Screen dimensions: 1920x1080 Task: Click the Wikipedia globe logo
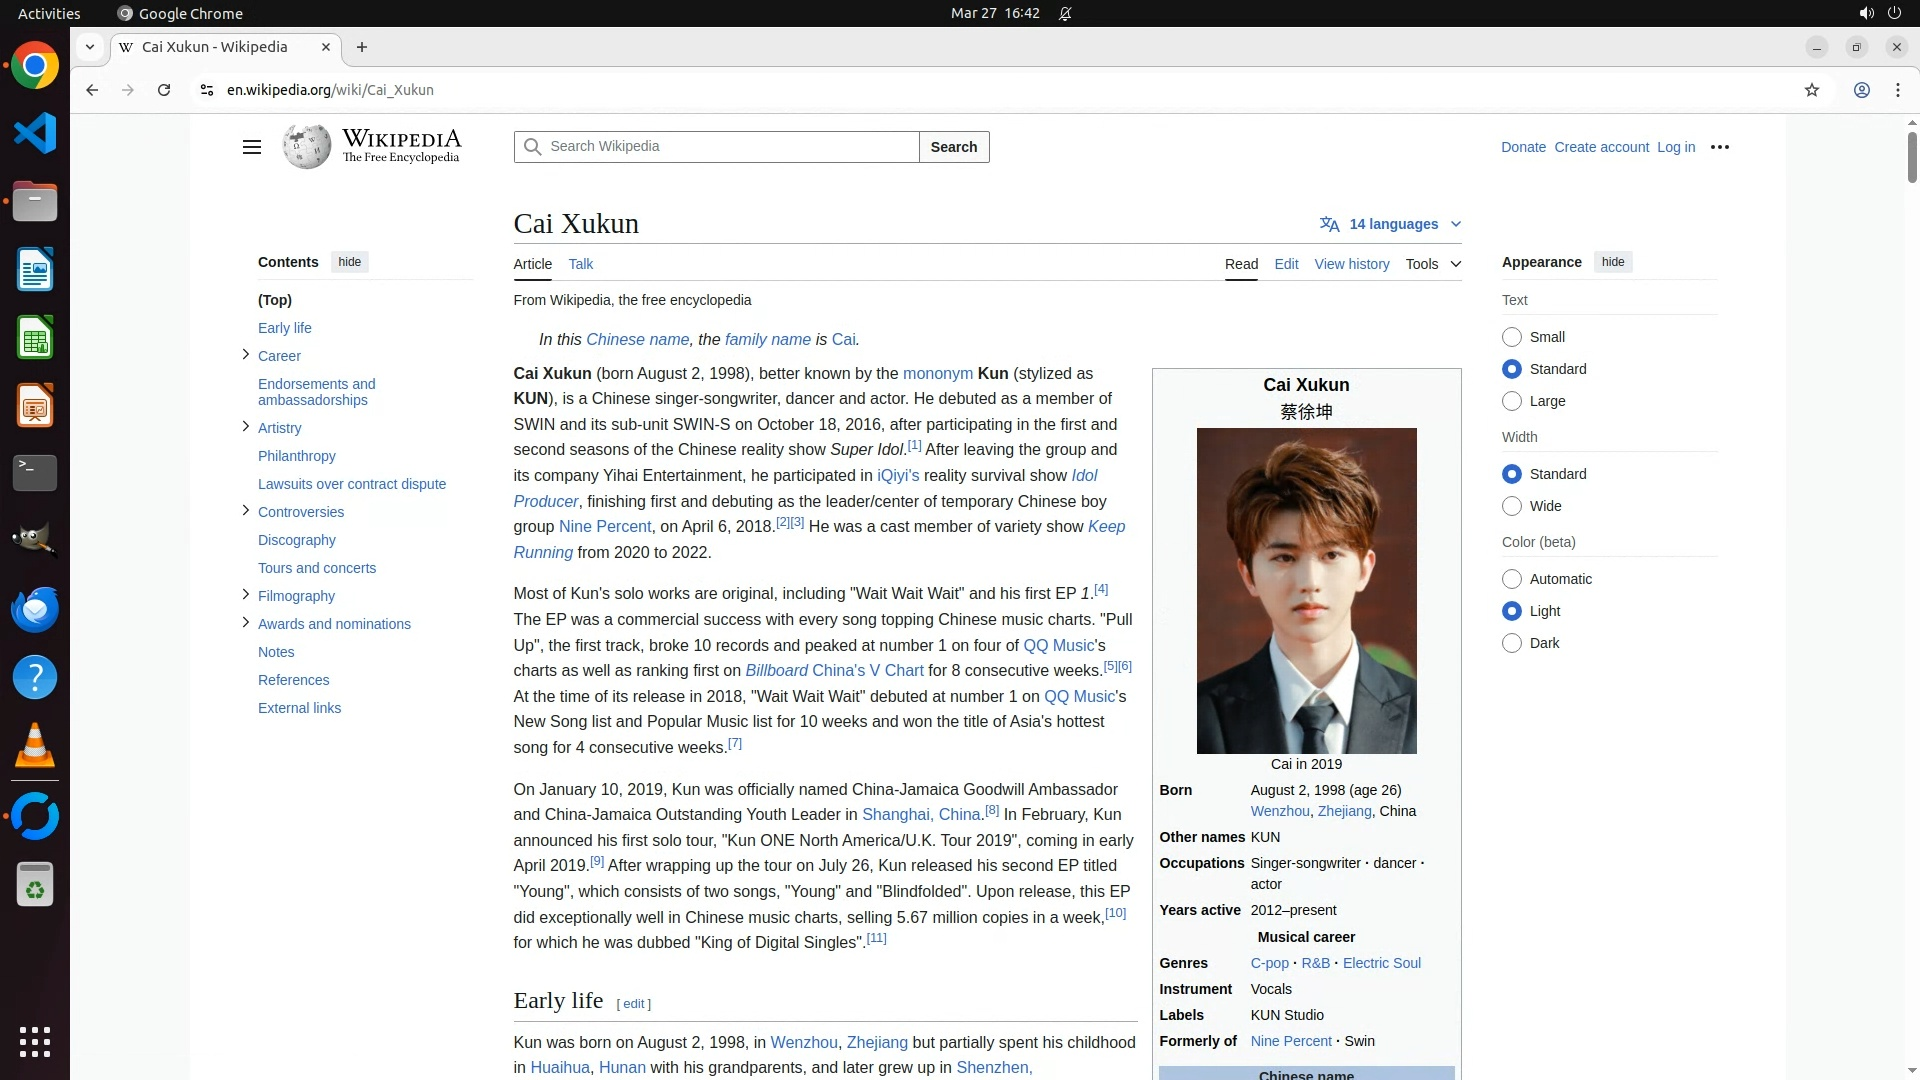[x=307, y=147]
